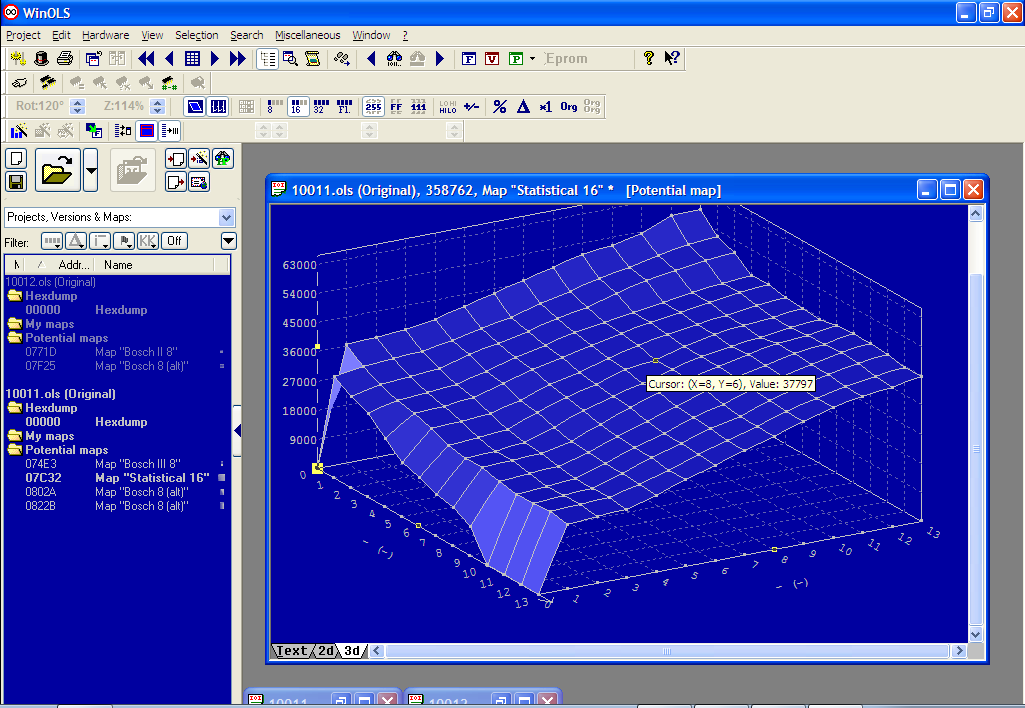Screen dimensions: 1025x708
Task: Click the context help arrow icon
Action: (x=672, y=59)
